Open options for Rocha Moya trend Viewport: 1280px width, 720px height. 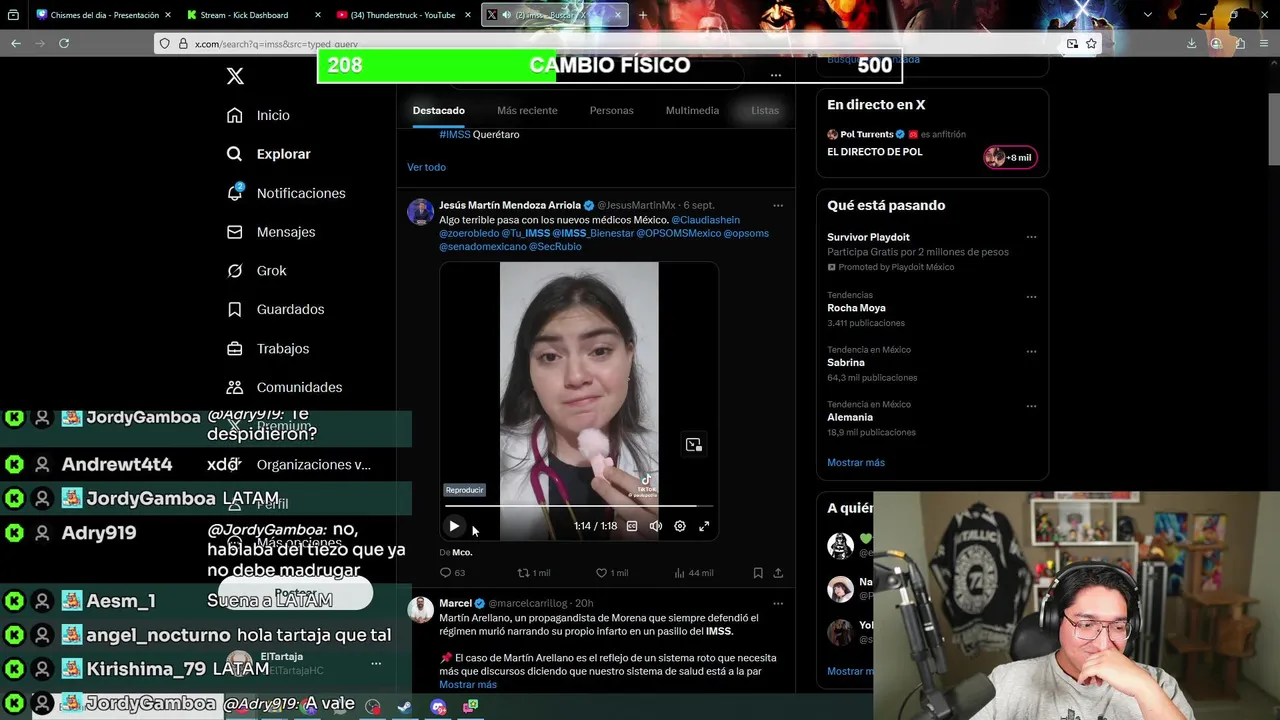click(x=1031, y=297)
